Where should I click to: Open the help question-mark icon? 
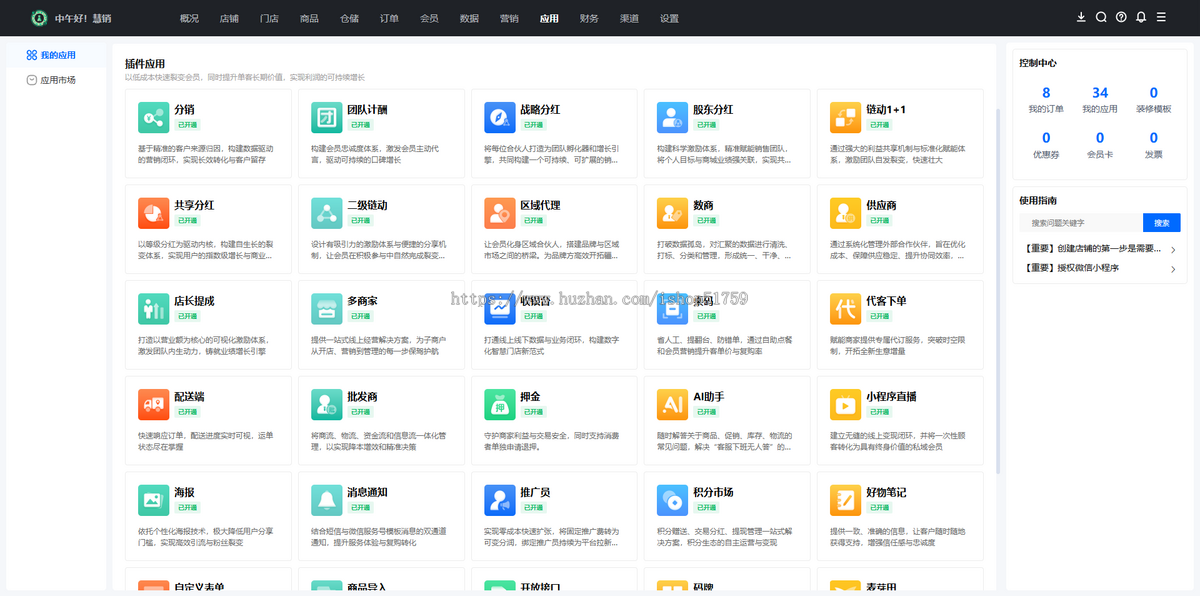point(1121,17)
